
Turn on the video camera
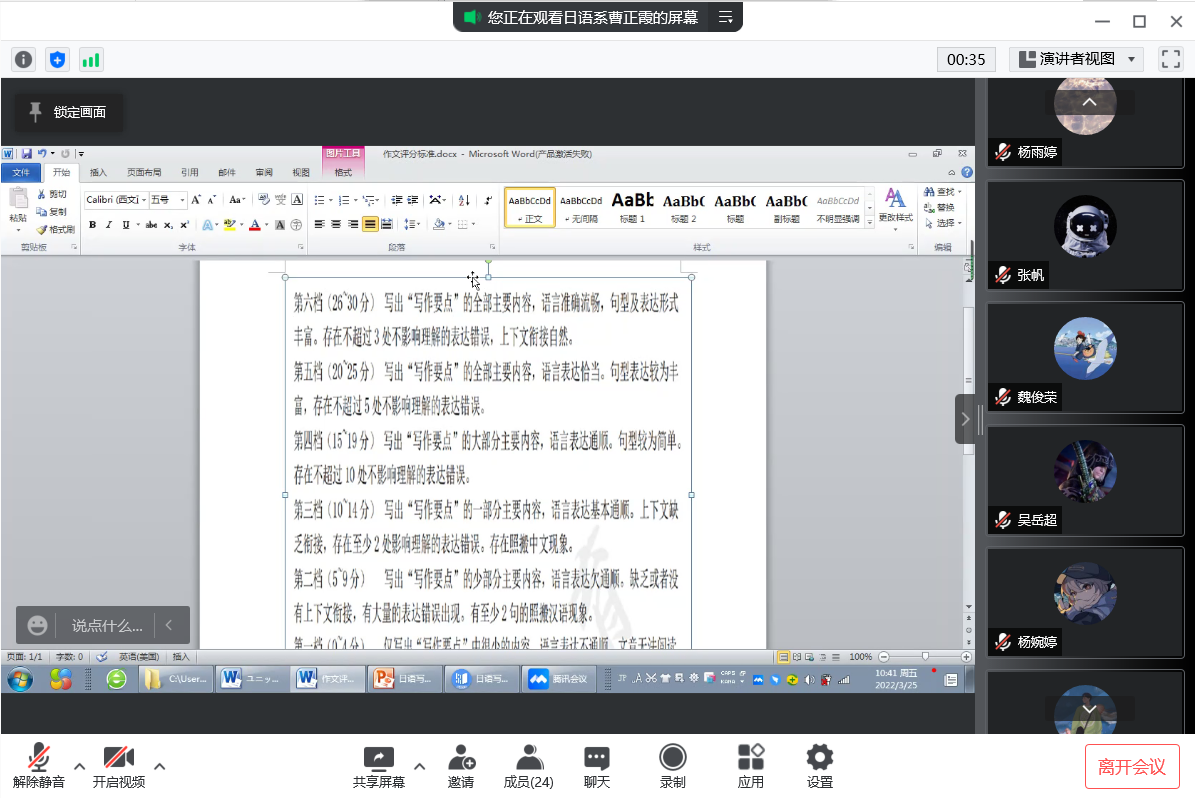[119, 758]
